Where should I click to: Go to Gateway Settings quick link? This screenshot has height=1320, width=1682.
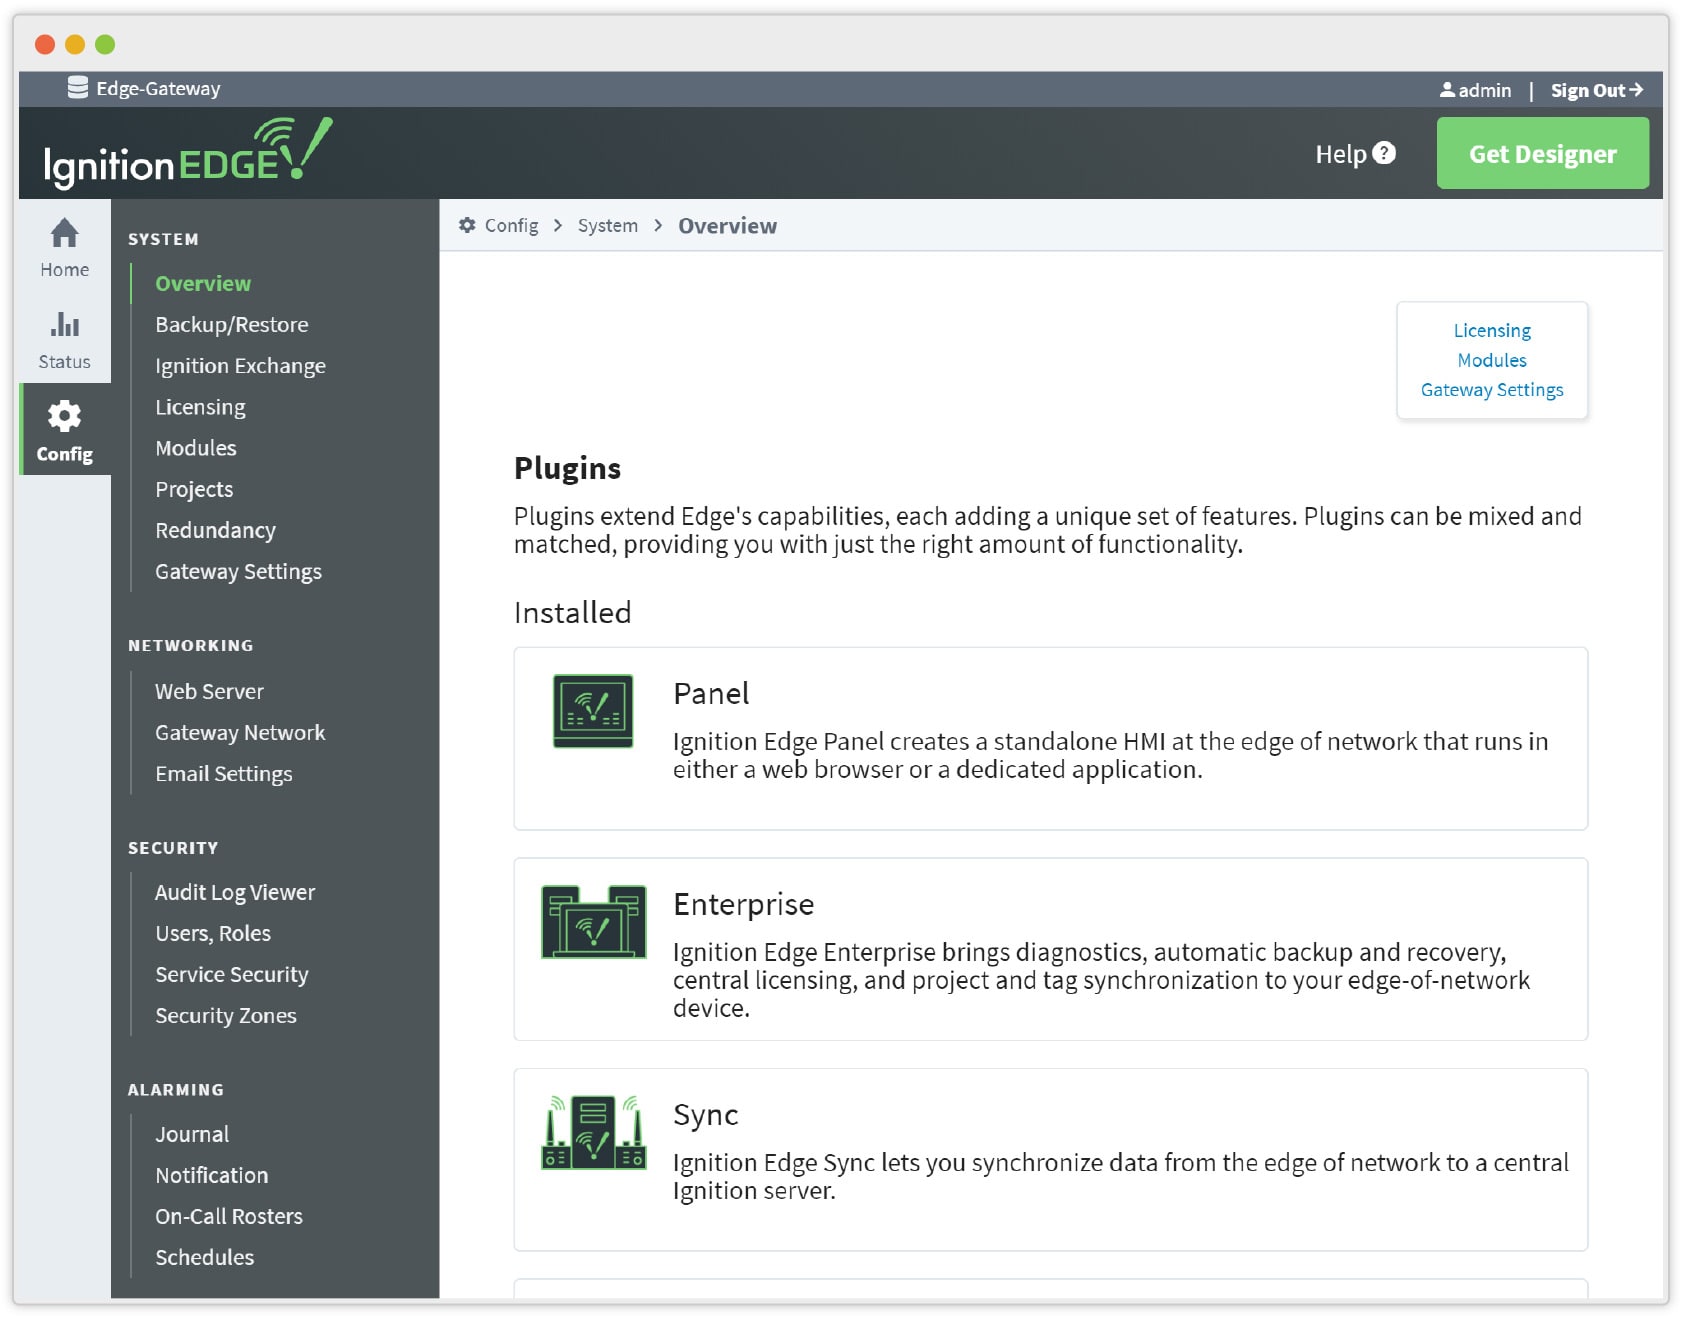1491,390
